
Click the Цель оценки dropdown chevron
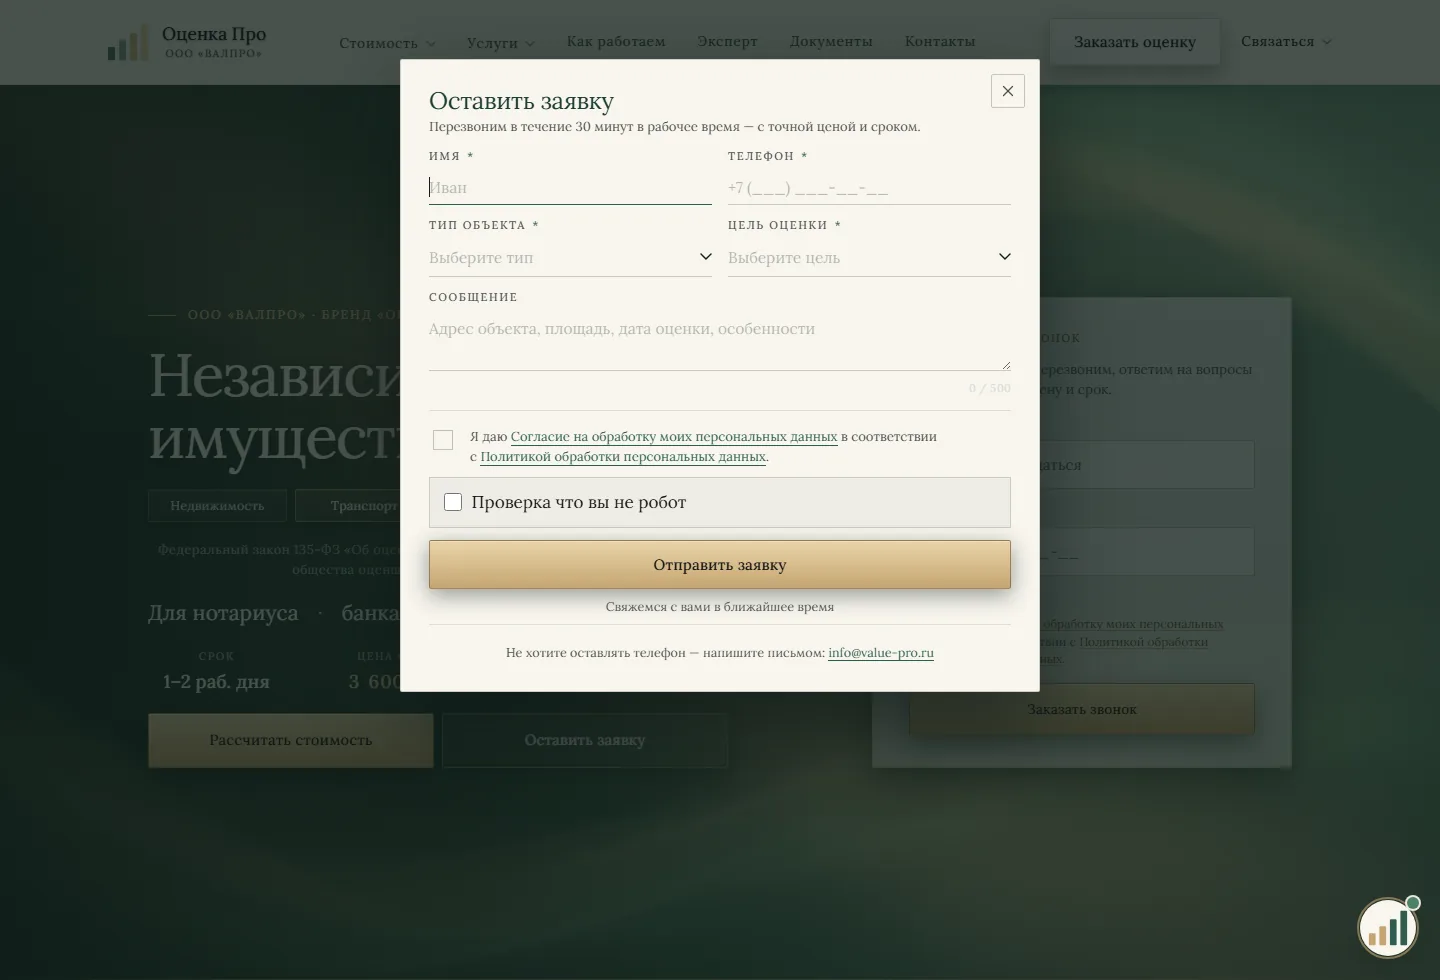pyautogui.click(x=1004, y=257)
